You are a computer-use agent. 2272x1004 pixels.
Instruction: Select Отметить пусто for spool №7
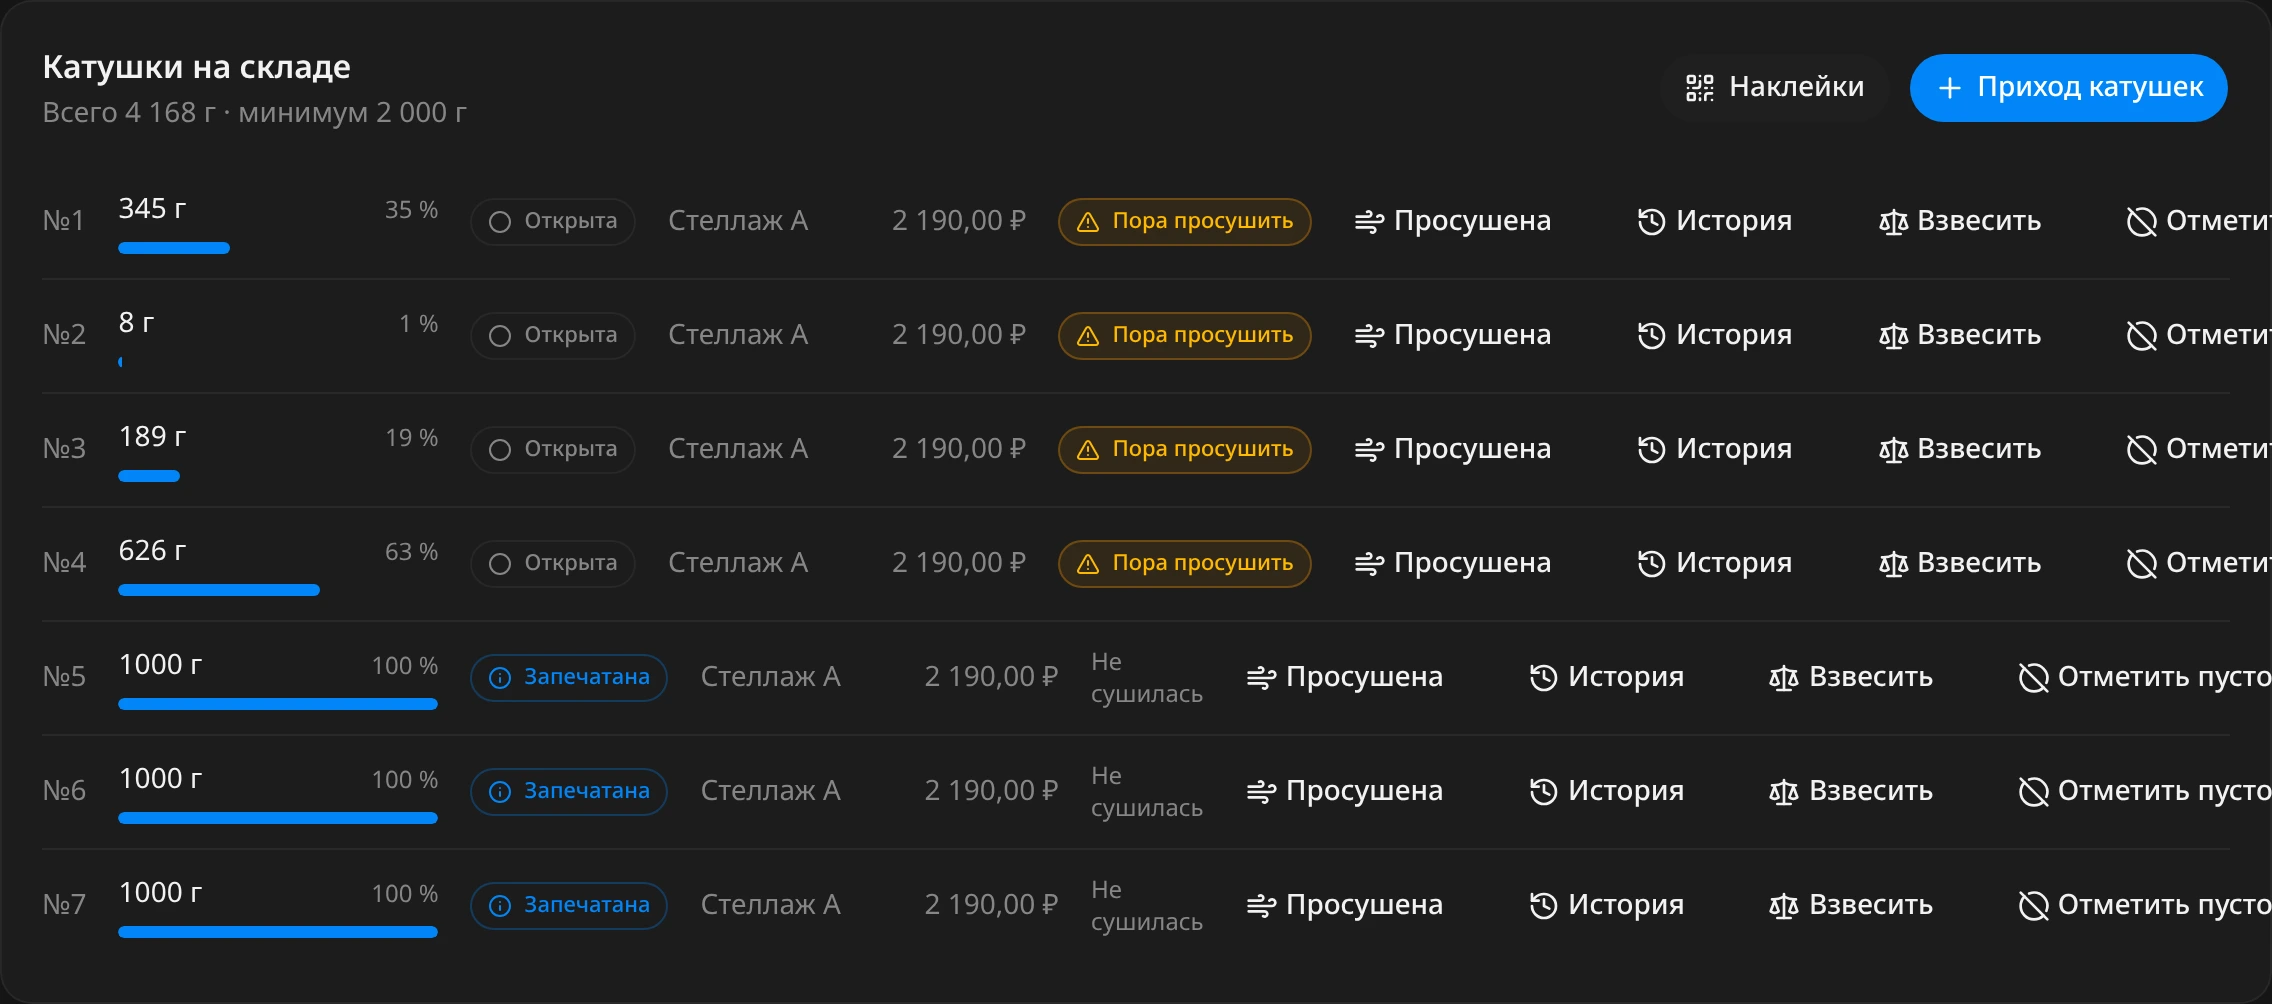pos(2144,905)
